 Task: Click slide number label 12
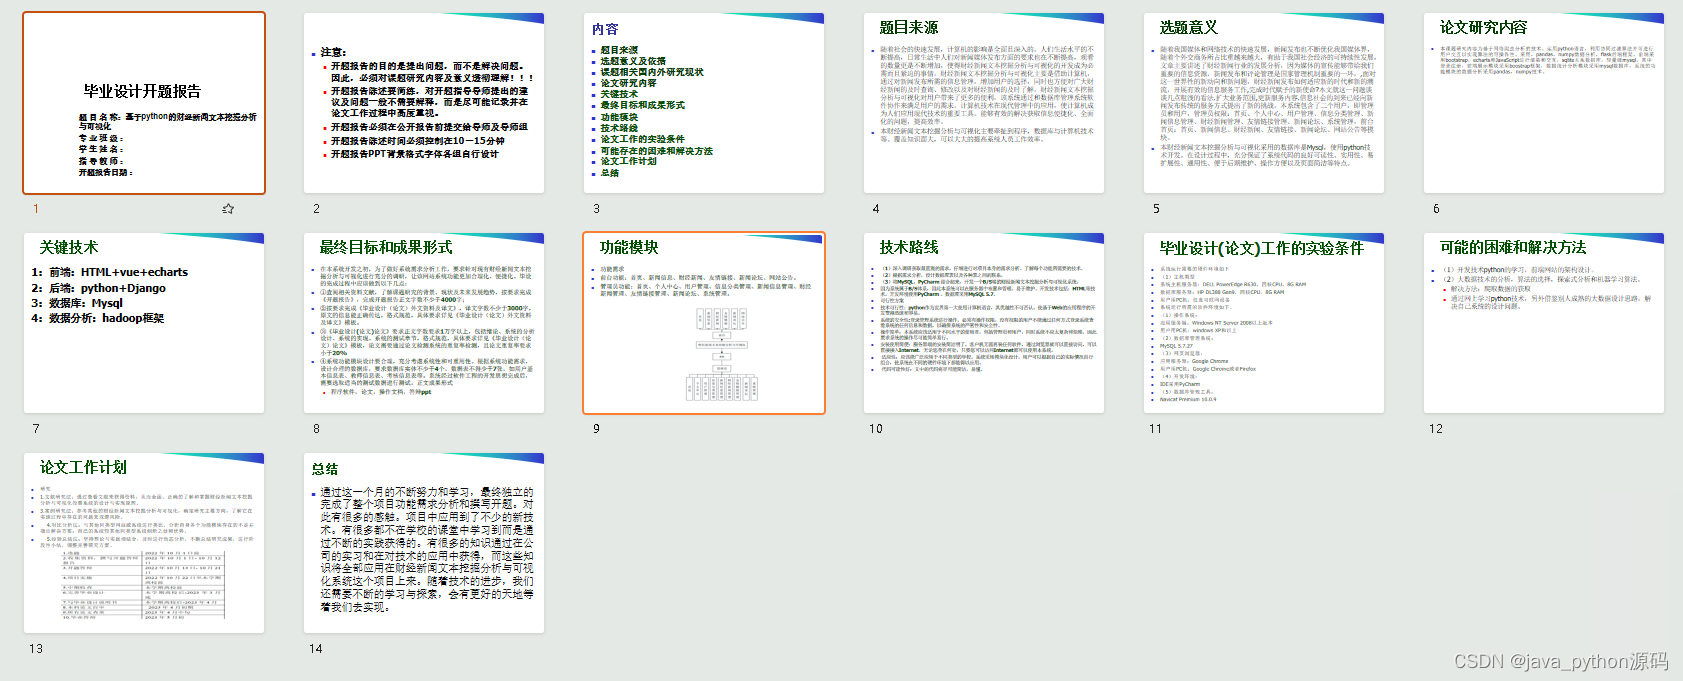(x=1436, y=429)
